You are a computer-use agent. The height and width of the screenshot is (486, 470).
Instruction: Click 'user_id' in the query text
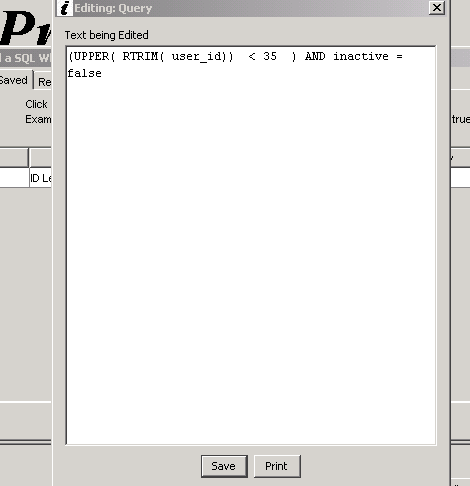coord(196,56)
